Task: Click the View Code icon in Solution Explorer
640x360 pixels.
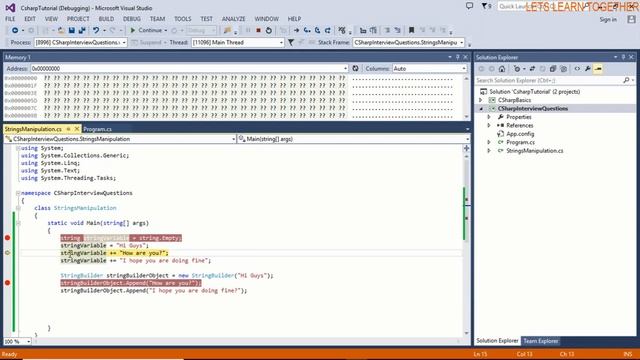Action: 577,69
